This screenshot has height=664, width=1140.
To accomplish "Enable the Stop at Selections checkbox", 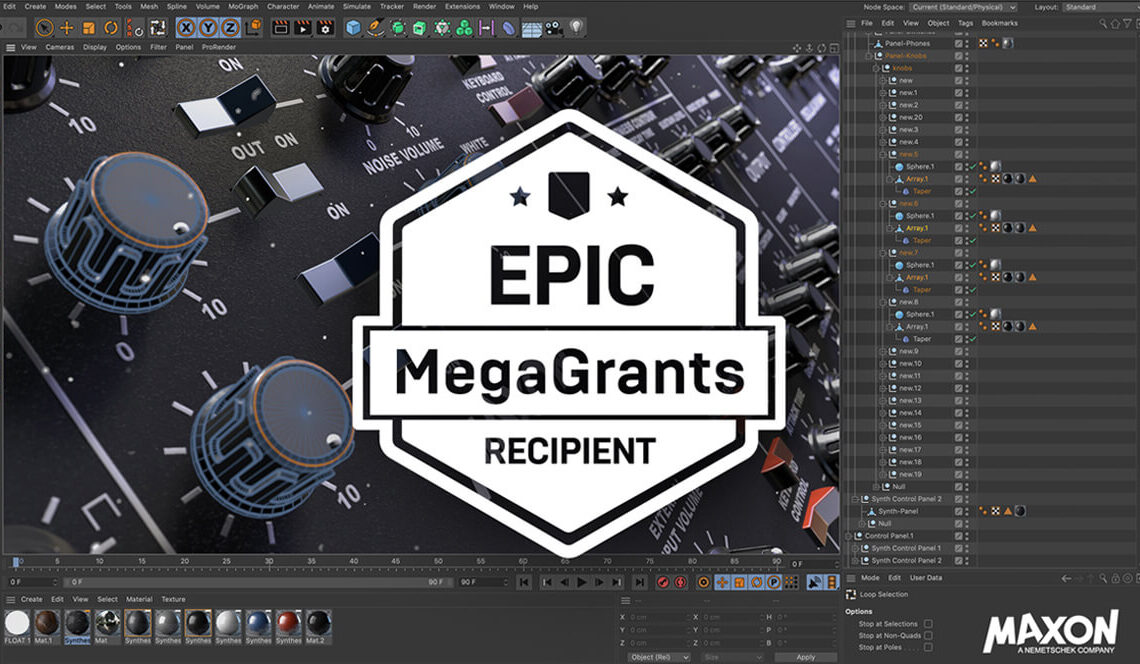I will [928, 624].
